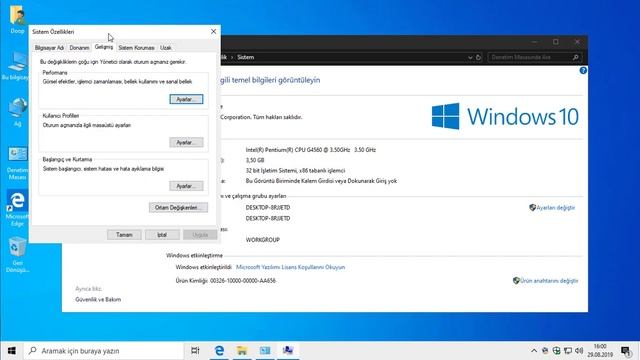The width and height of the screenshot is (640, 360).
Task: Open Sistem Koruması tab
Action: (x=136, y=48)
